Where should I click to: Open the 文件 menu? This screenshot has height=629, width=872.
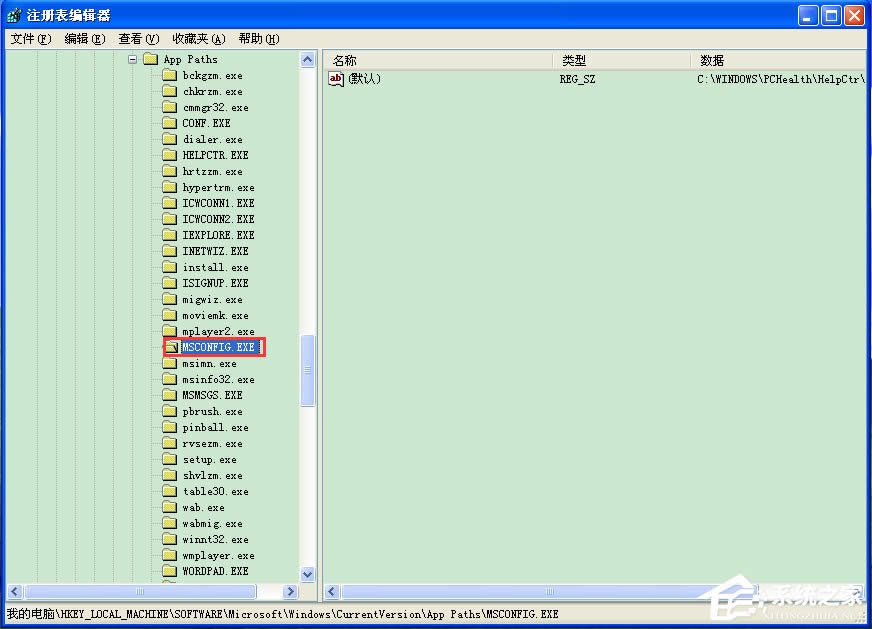(x=23, y=38)
